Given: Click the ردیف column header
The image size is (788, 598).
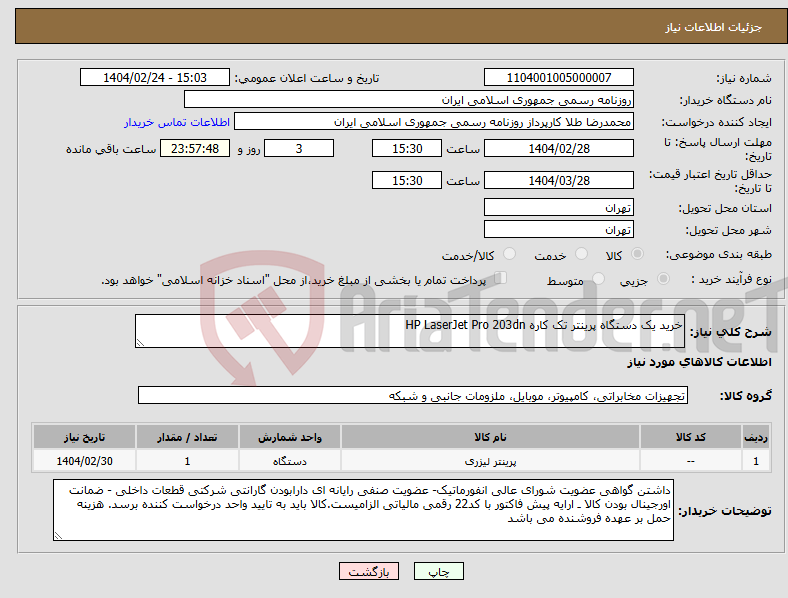Looking at the screenshot, I should [756, 437].
